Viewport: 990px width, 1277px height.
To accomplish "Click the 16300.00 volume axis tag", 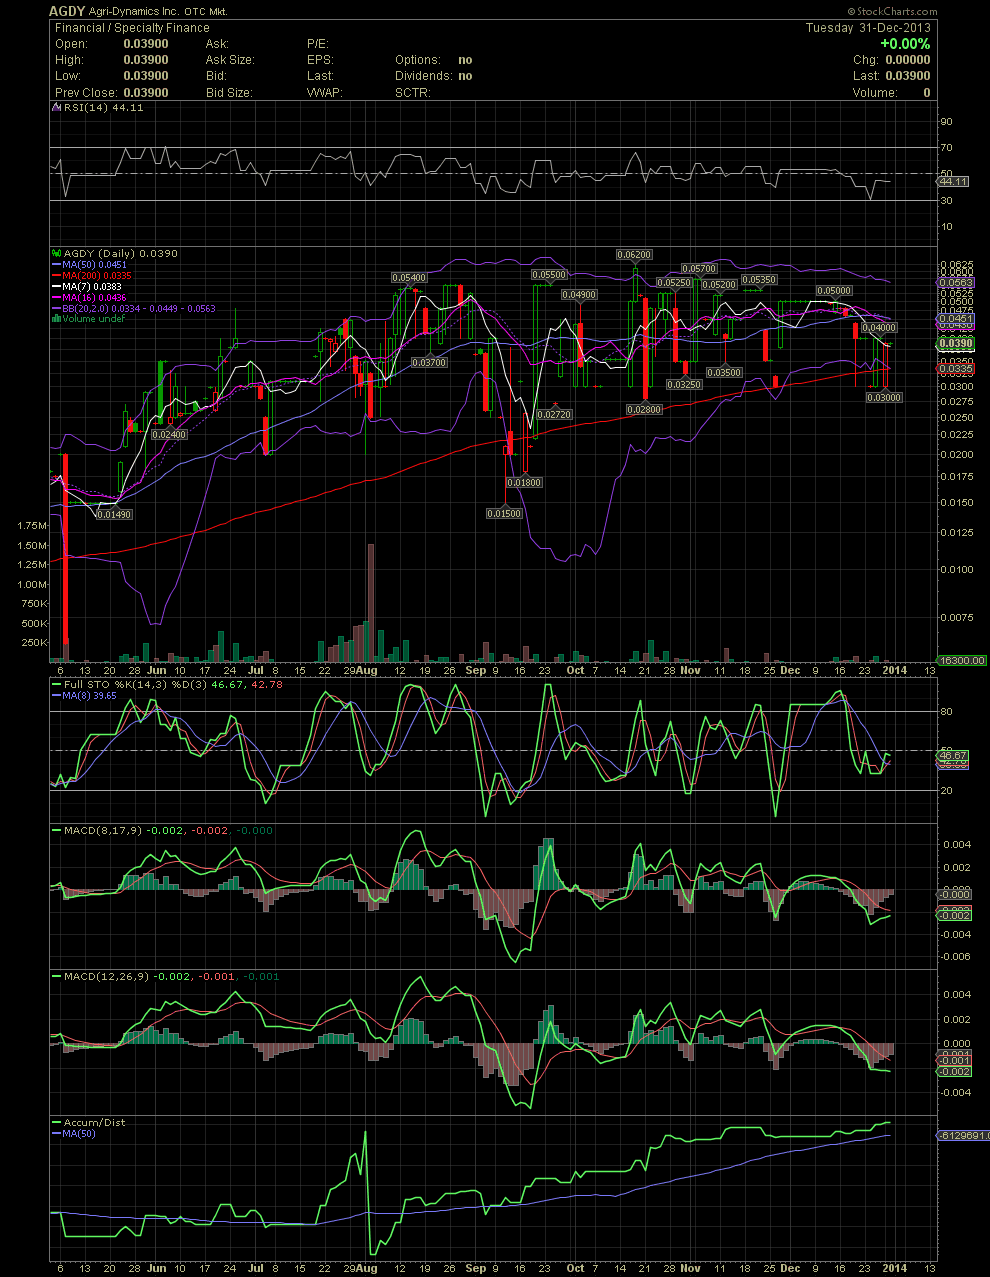I will pyautogui.click(x=964, y=661).
